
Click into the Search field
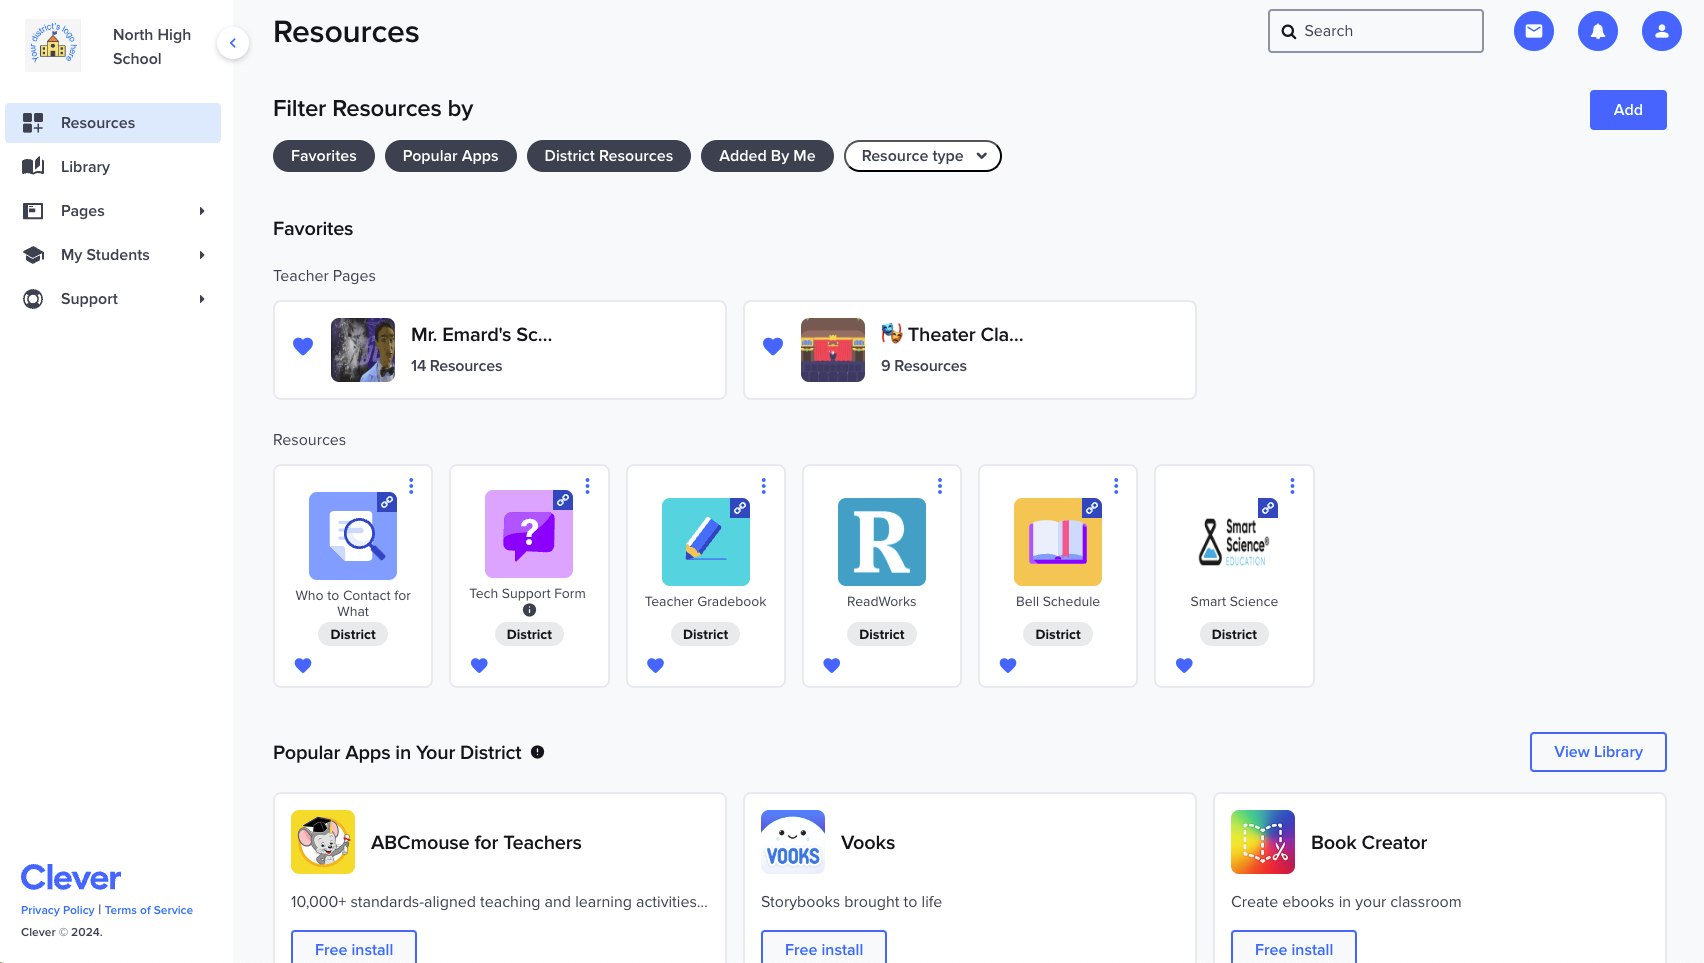tap(1385, 31)
